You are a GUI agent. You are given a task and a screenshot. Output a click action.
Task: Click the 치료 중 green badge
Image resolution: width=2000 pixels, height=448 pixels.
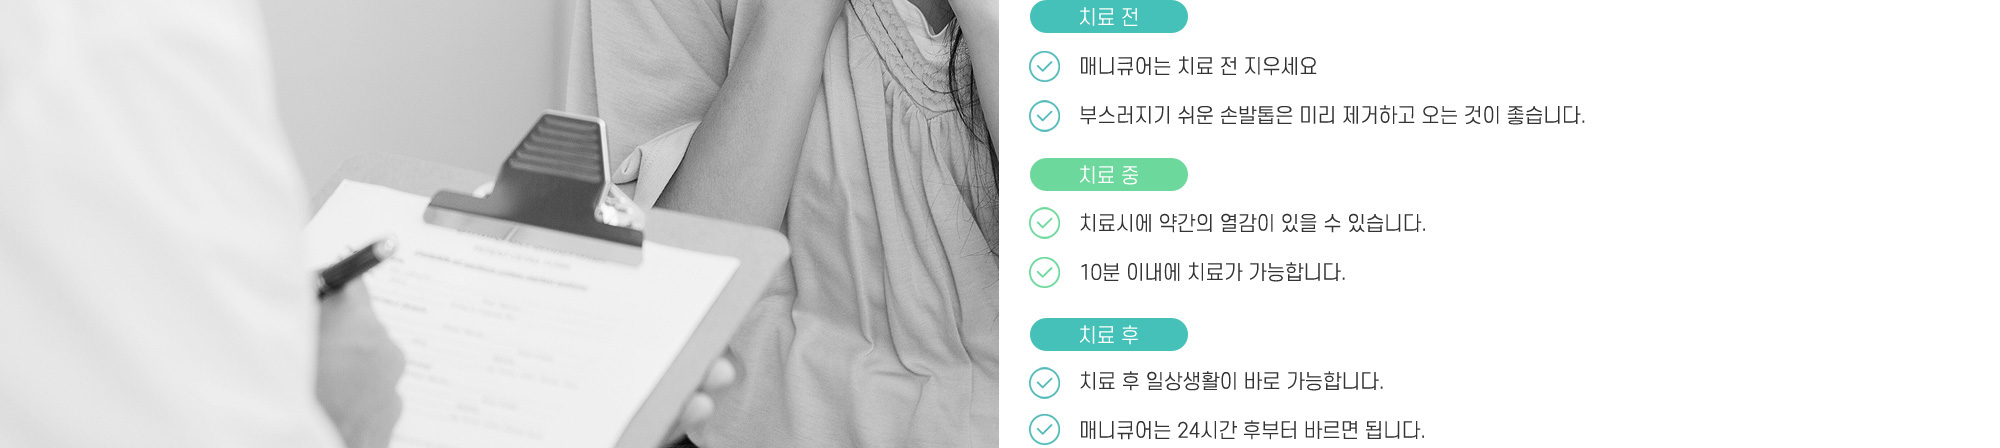(x=1108, y=175)
